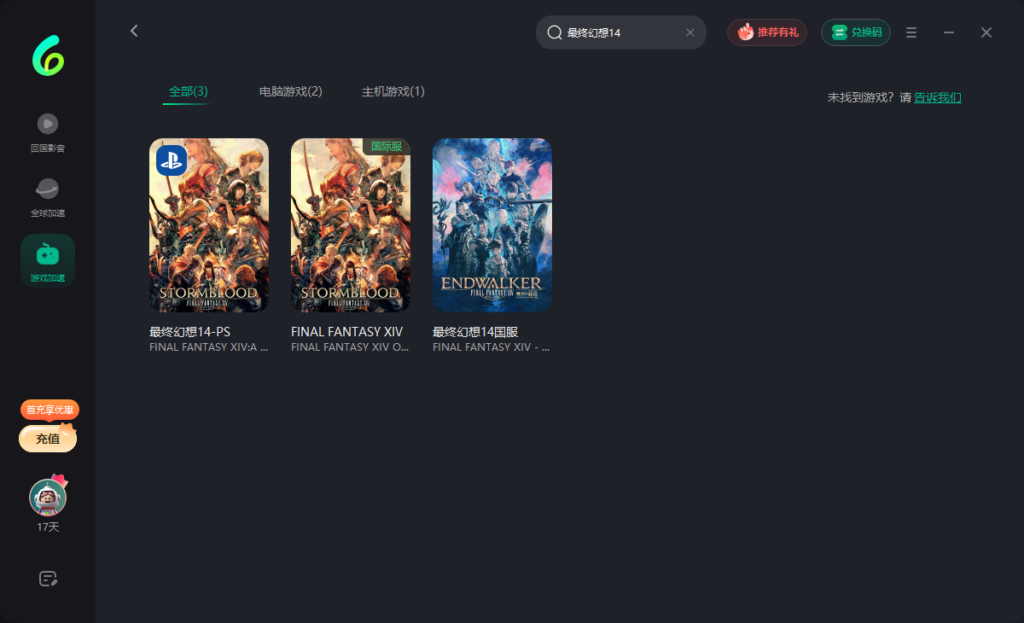Clear the search box with X icon
Screen dimensions: 1024x623
coord(690,33)
